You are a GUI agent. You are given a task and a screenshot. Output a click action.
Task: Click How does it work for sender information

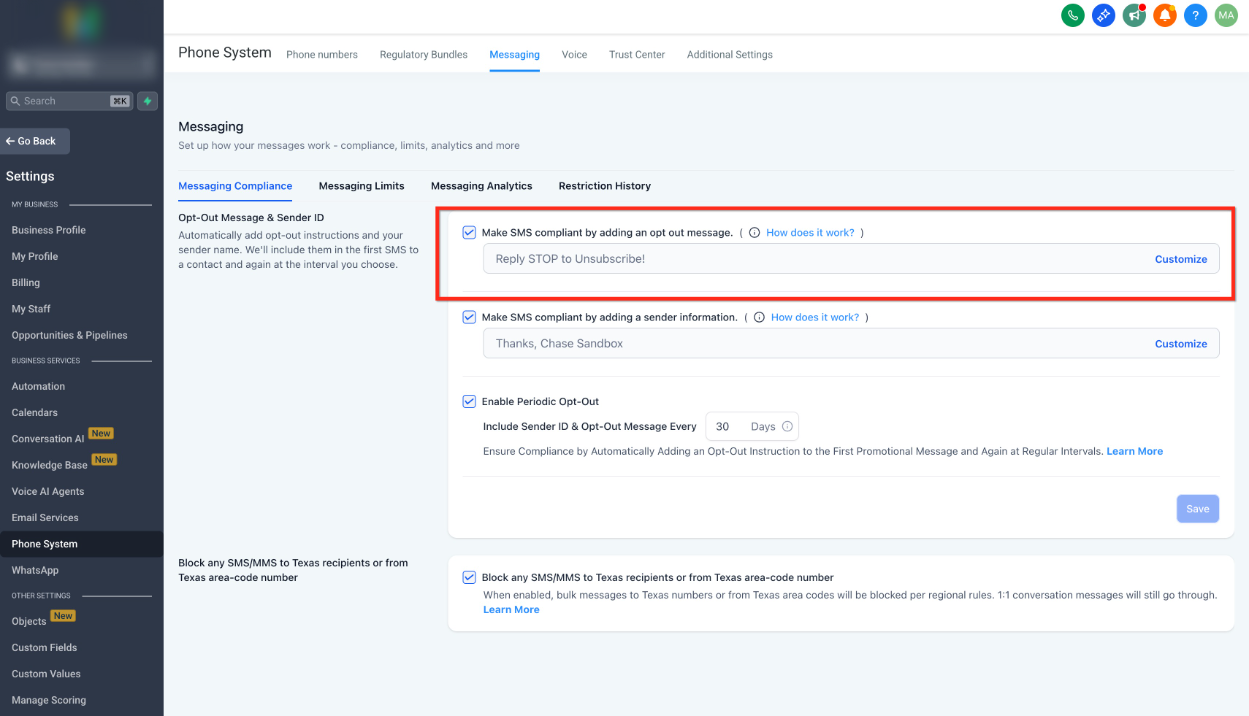pos(815,317)
